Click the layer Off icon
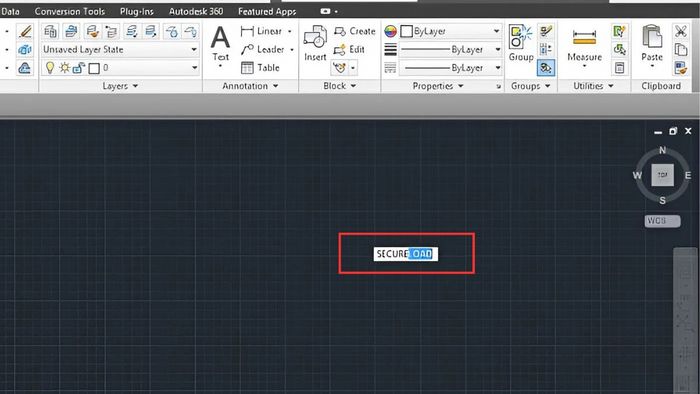 (191, 31)
